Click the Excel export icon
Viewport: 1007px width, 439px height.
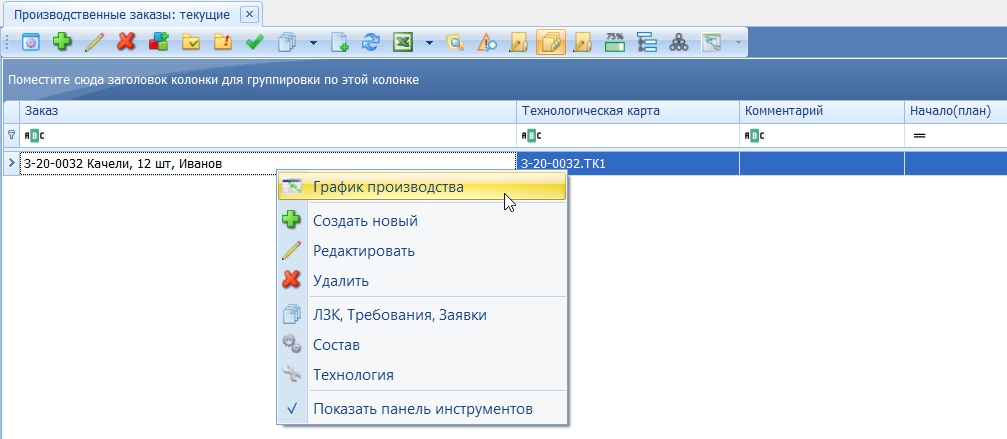[x=403, y=43]
